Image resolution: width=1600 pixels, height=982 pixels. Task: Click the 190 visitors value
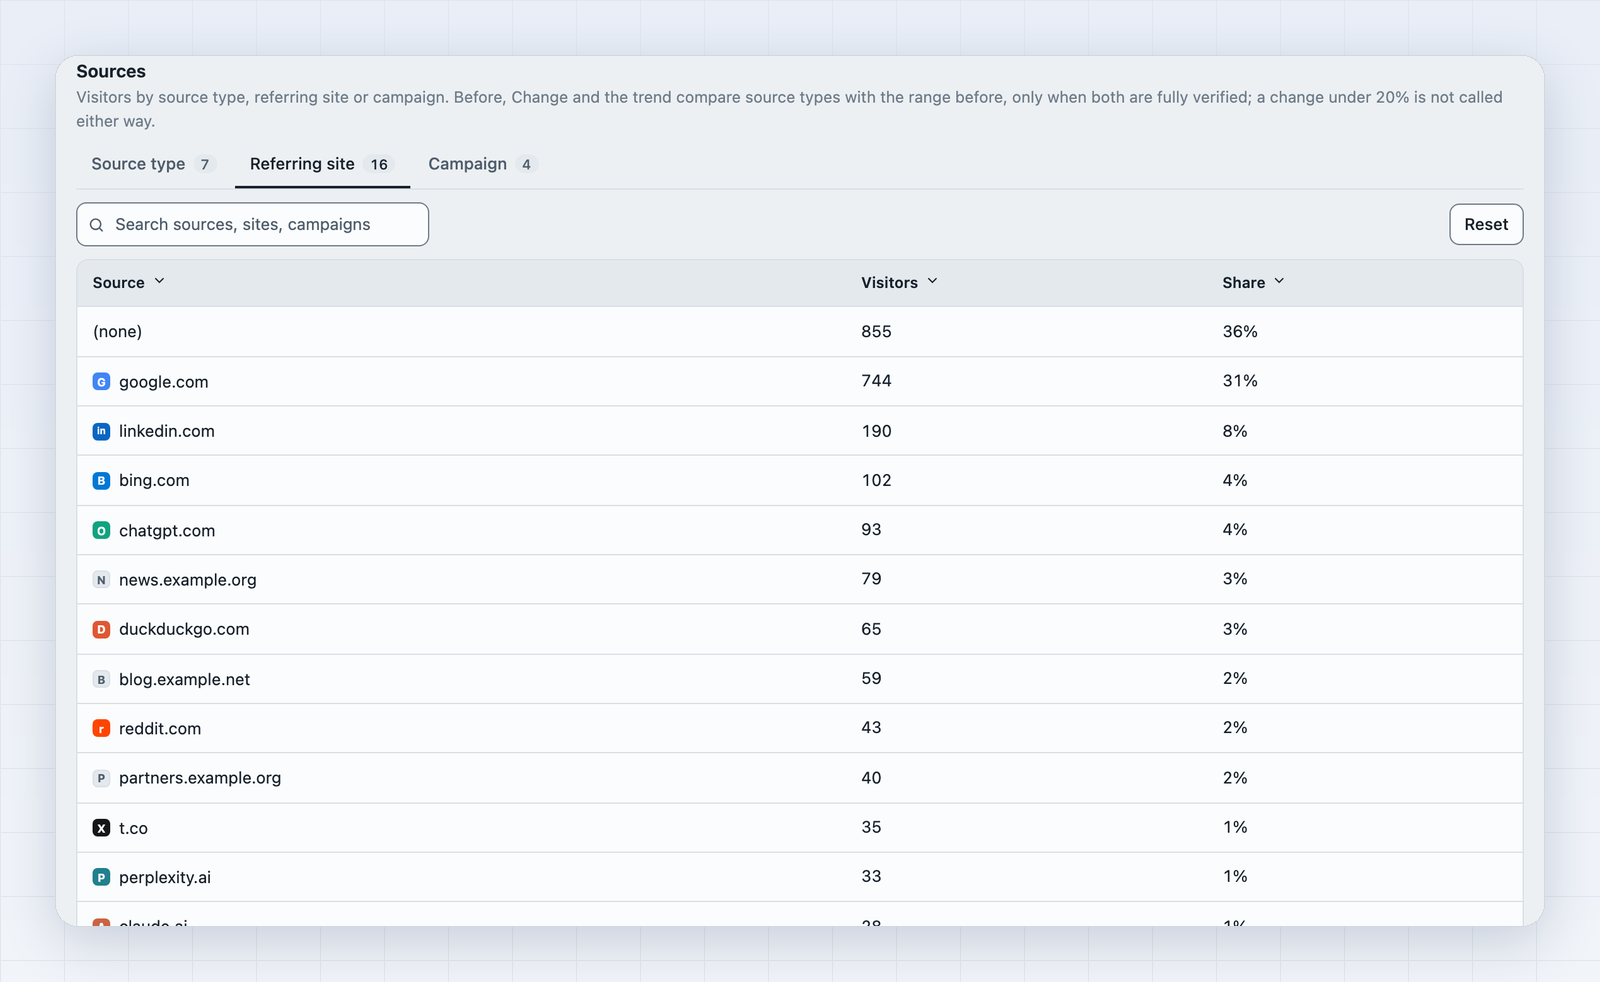(x=876, y=431)
